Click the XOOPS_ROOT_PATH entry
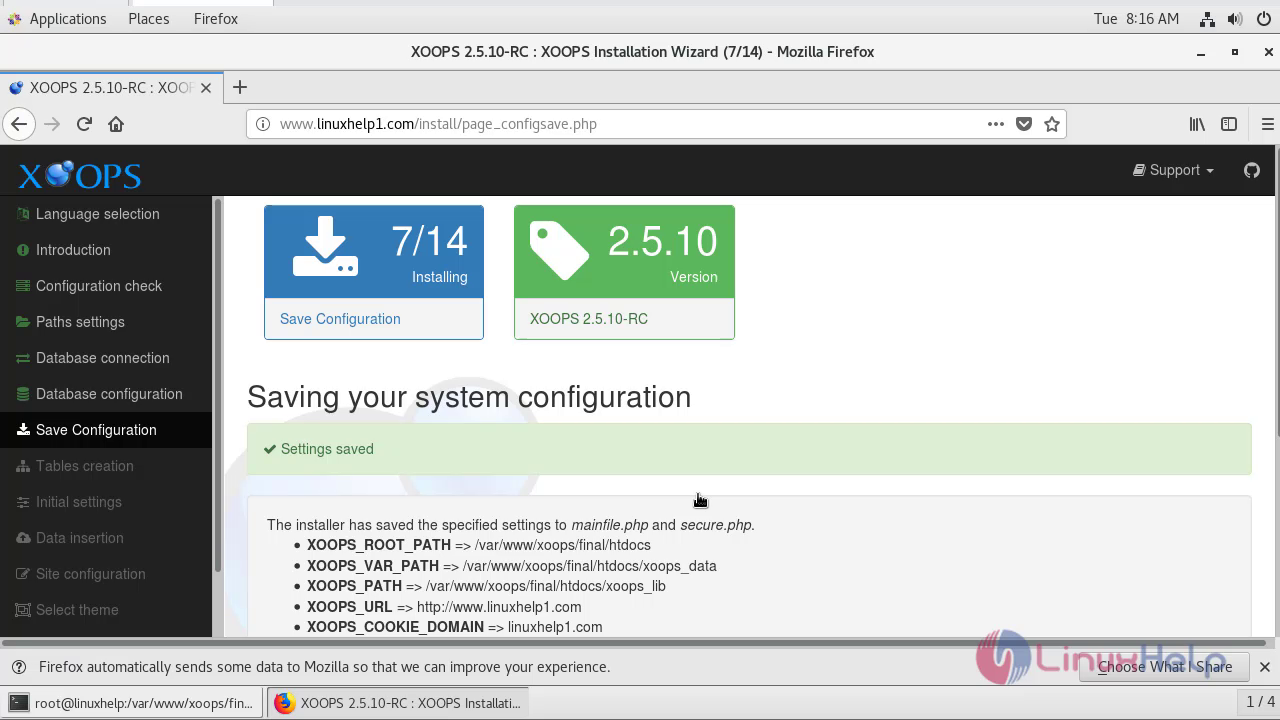This screenshot has height=720, width=1280. [479, 545]
